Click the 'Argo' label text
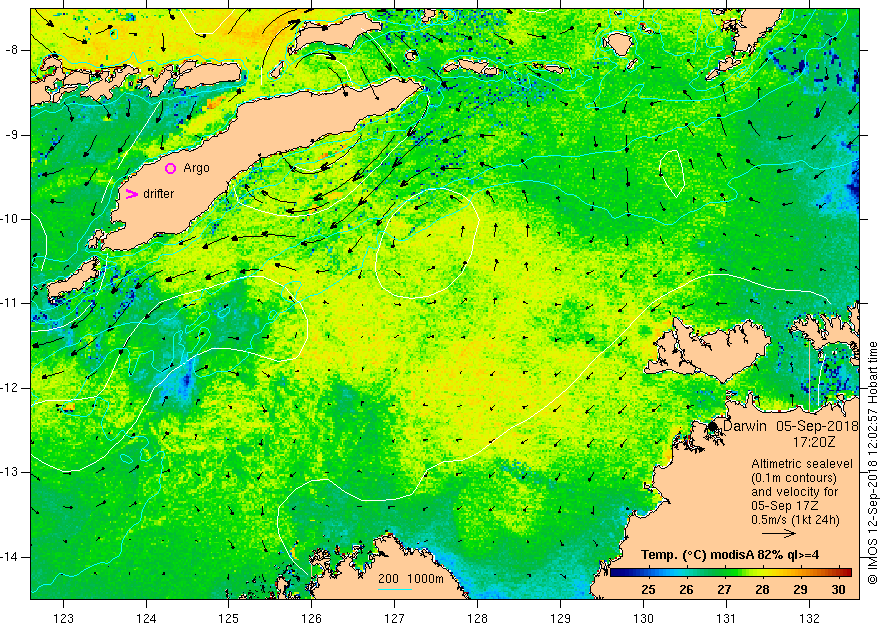 pyautogui.click(x=196, y=168)
